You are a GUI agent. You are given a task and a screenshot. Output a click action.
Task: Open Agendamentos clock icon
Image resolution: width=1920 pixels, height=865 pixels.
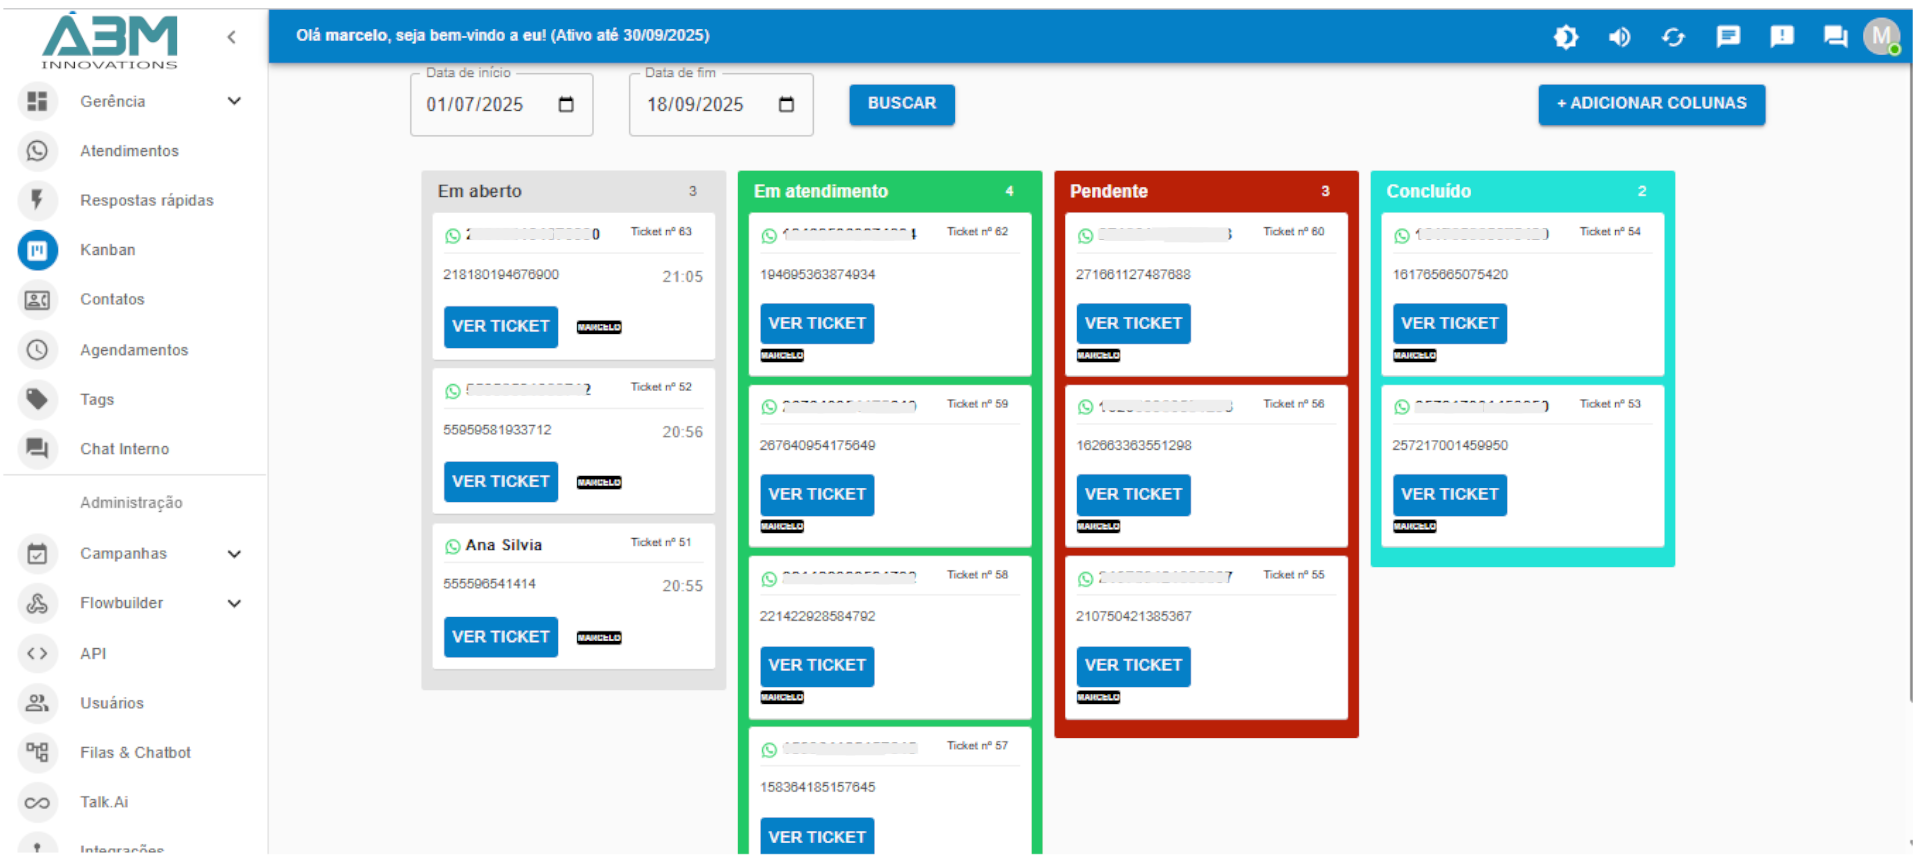point(38,350)
